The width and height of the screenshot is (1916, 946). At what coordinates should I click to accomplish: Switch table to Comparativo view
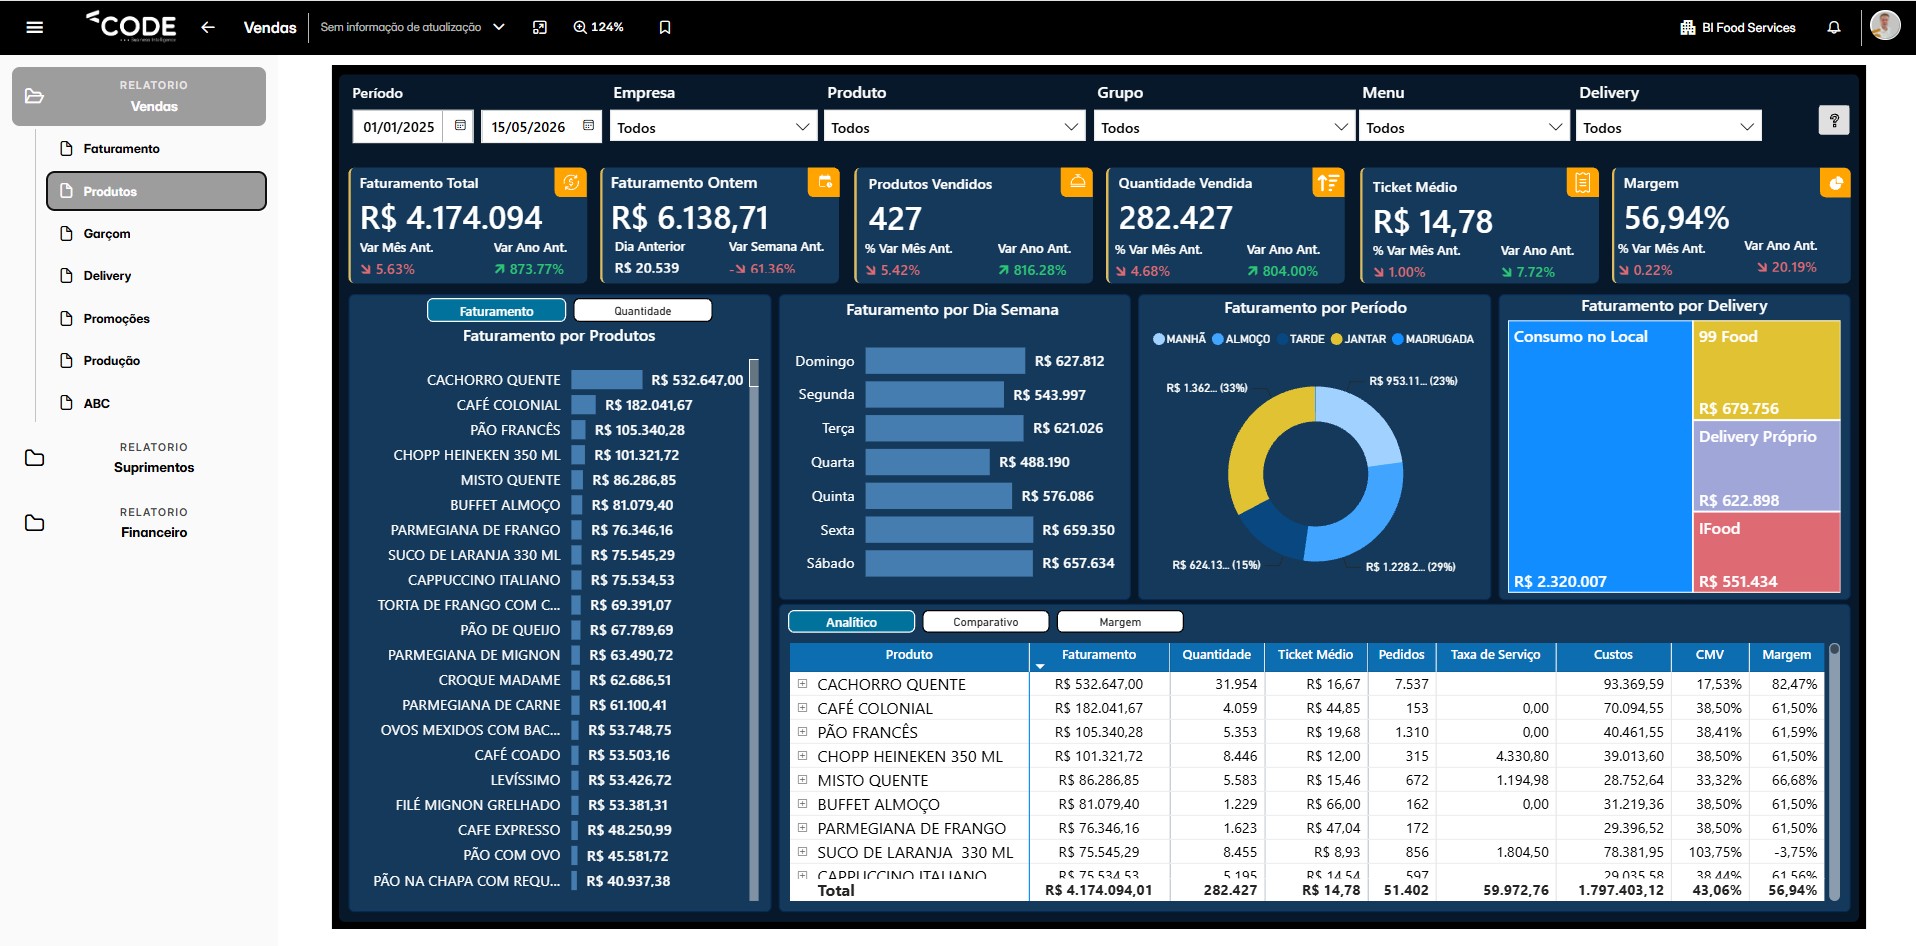(986, 622)
